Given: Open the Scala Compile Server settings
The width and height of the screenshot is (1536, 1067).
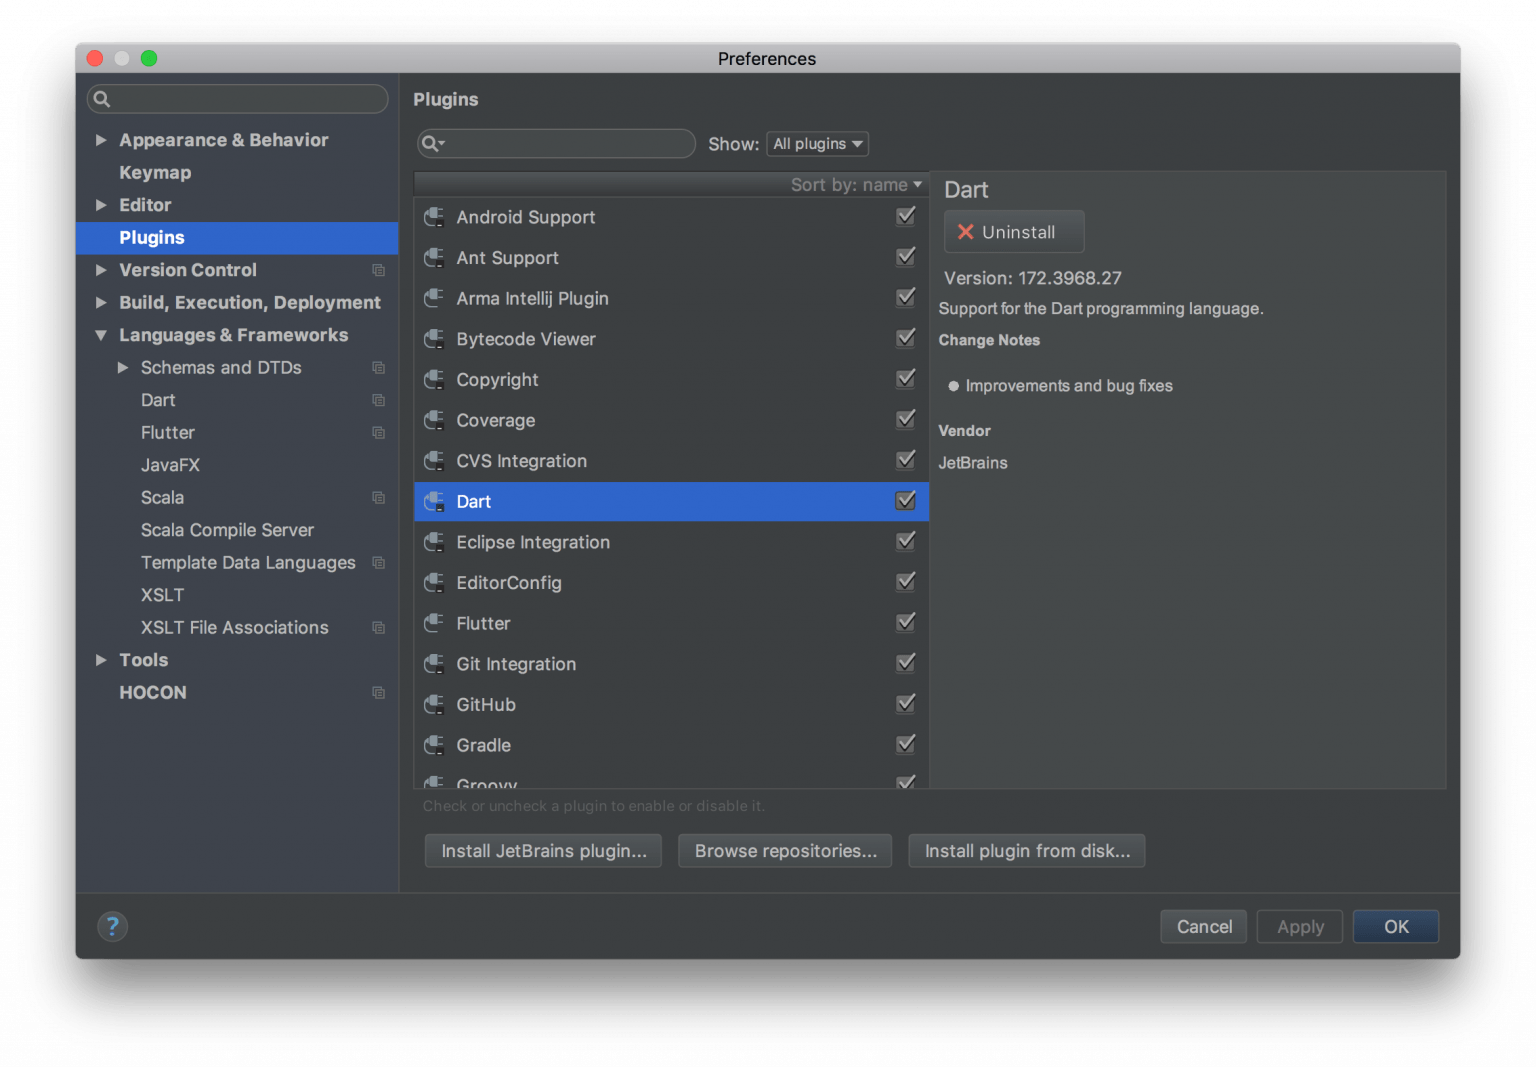Looking at the screenshot, I should tap(227, 530).
